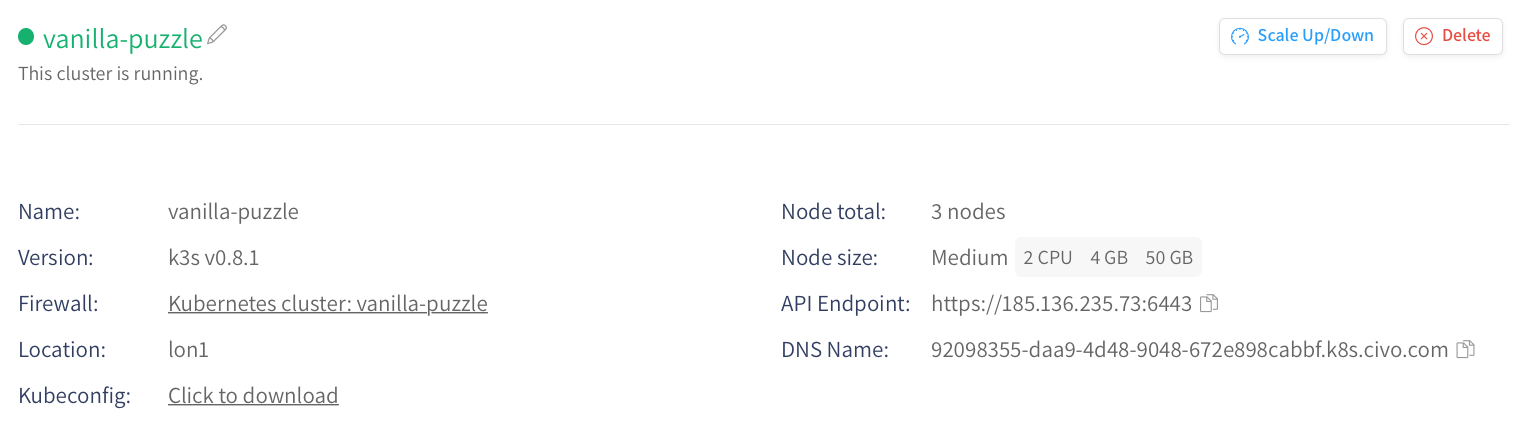Image resolution: width=1520 pixels, height=447 pixels.
Task: Click the 50 GB storage badge
Action: tap(1169, 257)
